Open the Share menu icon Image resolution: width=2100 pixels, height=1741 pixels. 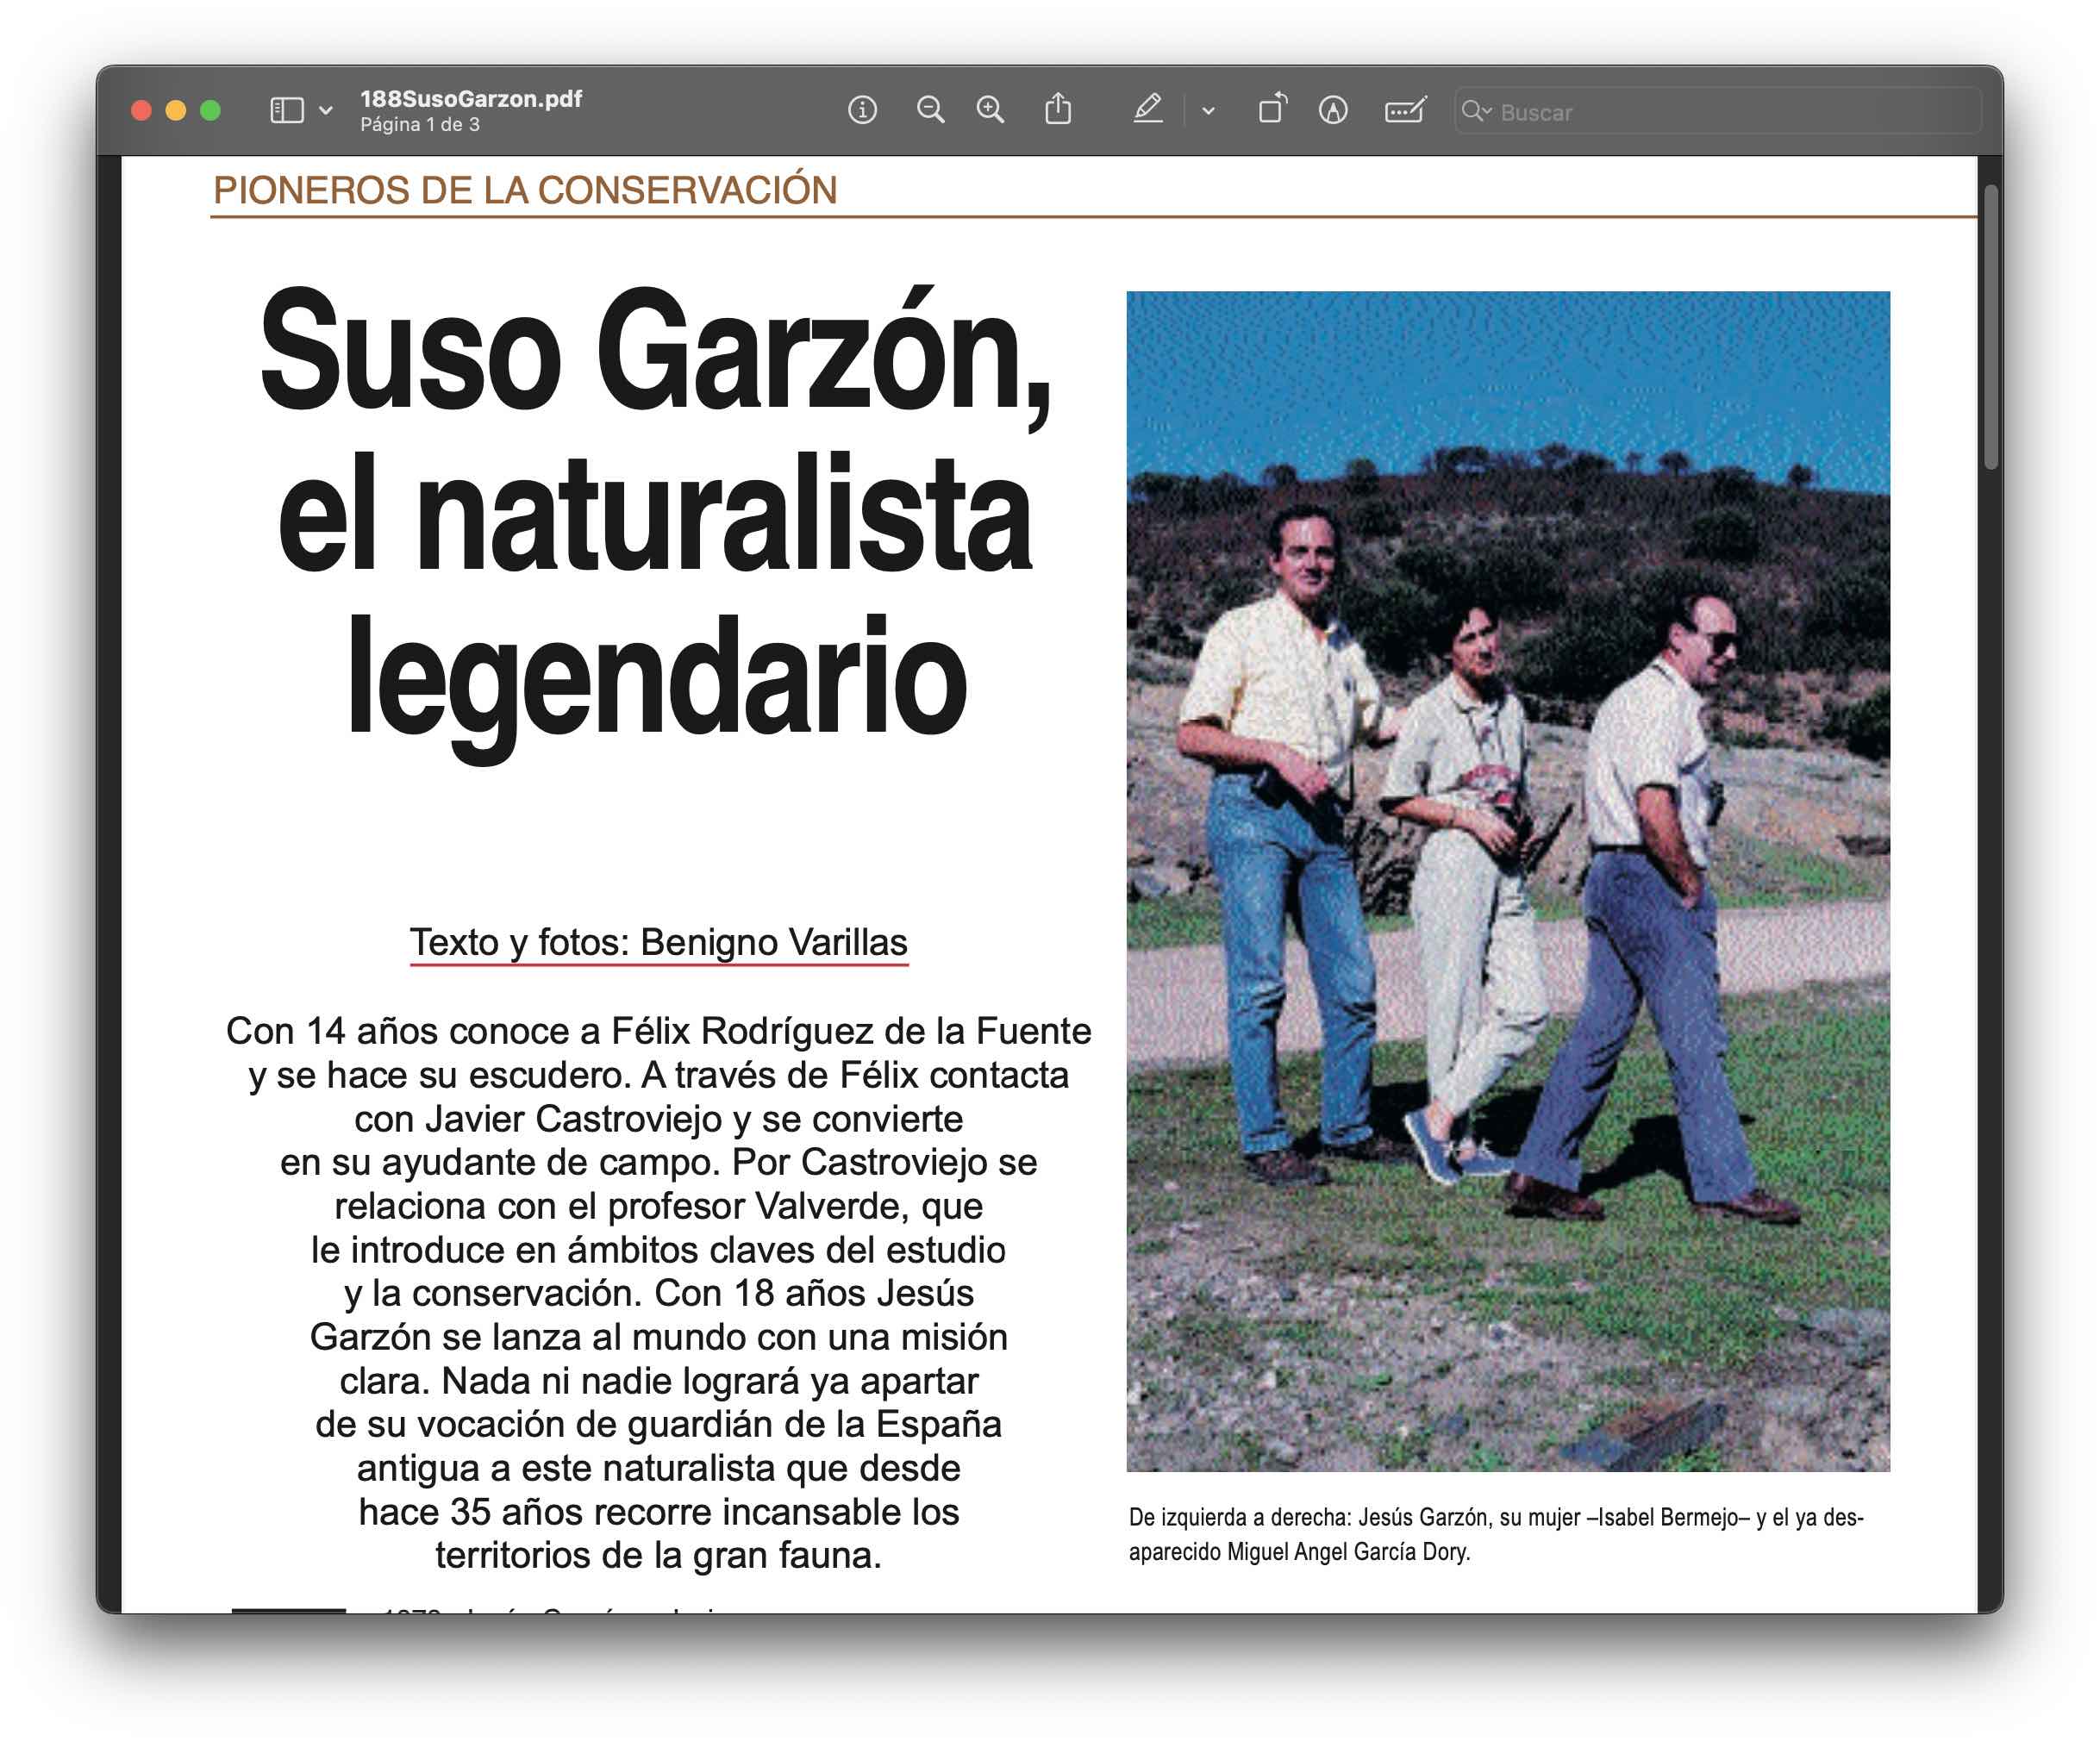pos(1058,109)
